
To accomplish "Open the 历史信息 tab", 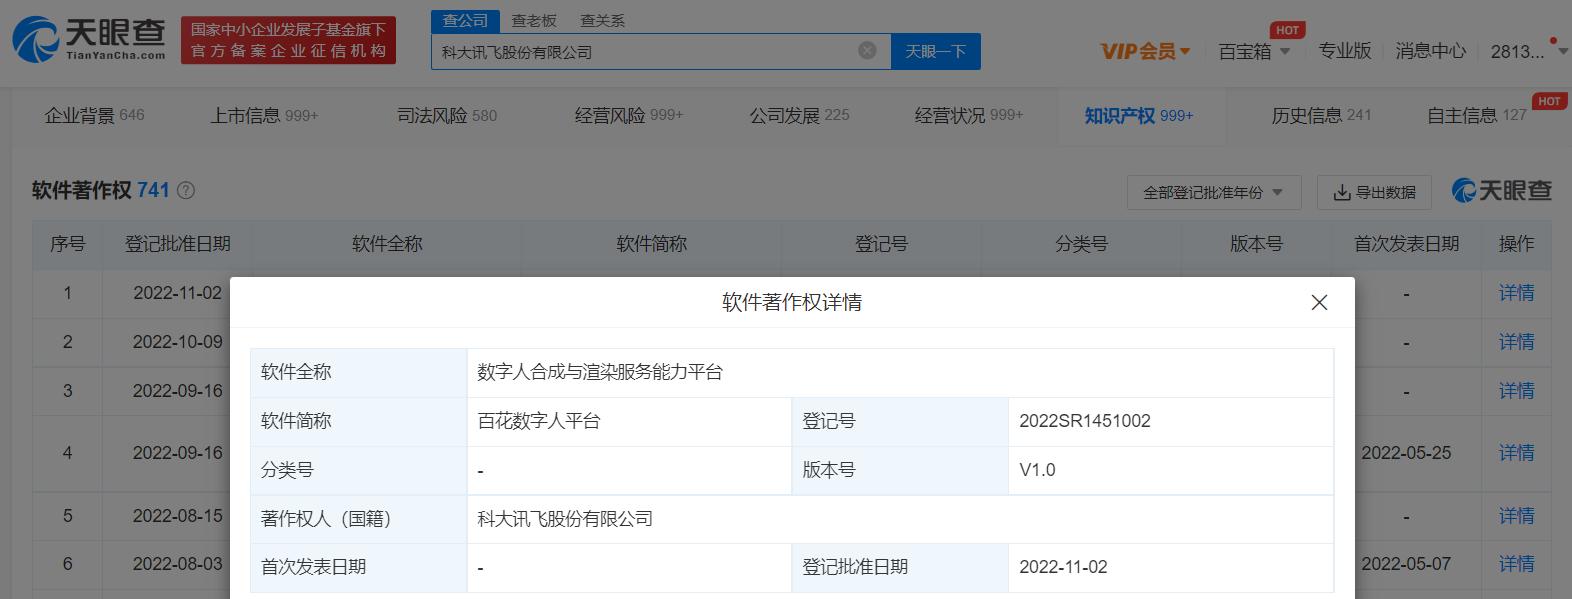I will click(x=1321, y=116).
